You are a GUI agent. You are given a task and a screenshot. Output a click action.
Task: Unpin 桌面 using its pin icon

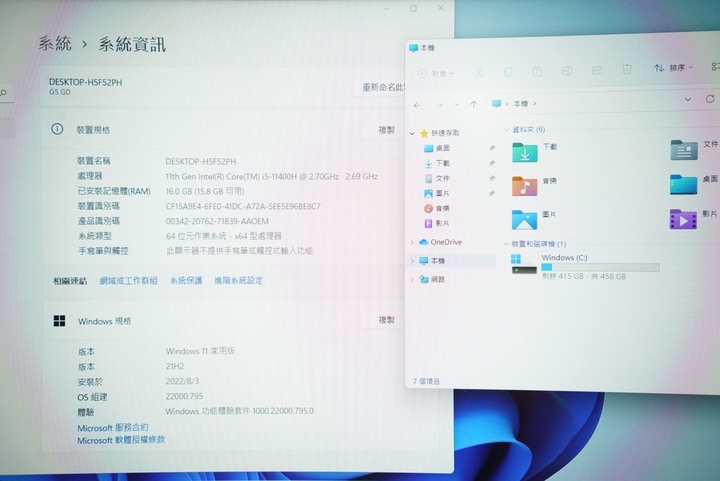492,148
